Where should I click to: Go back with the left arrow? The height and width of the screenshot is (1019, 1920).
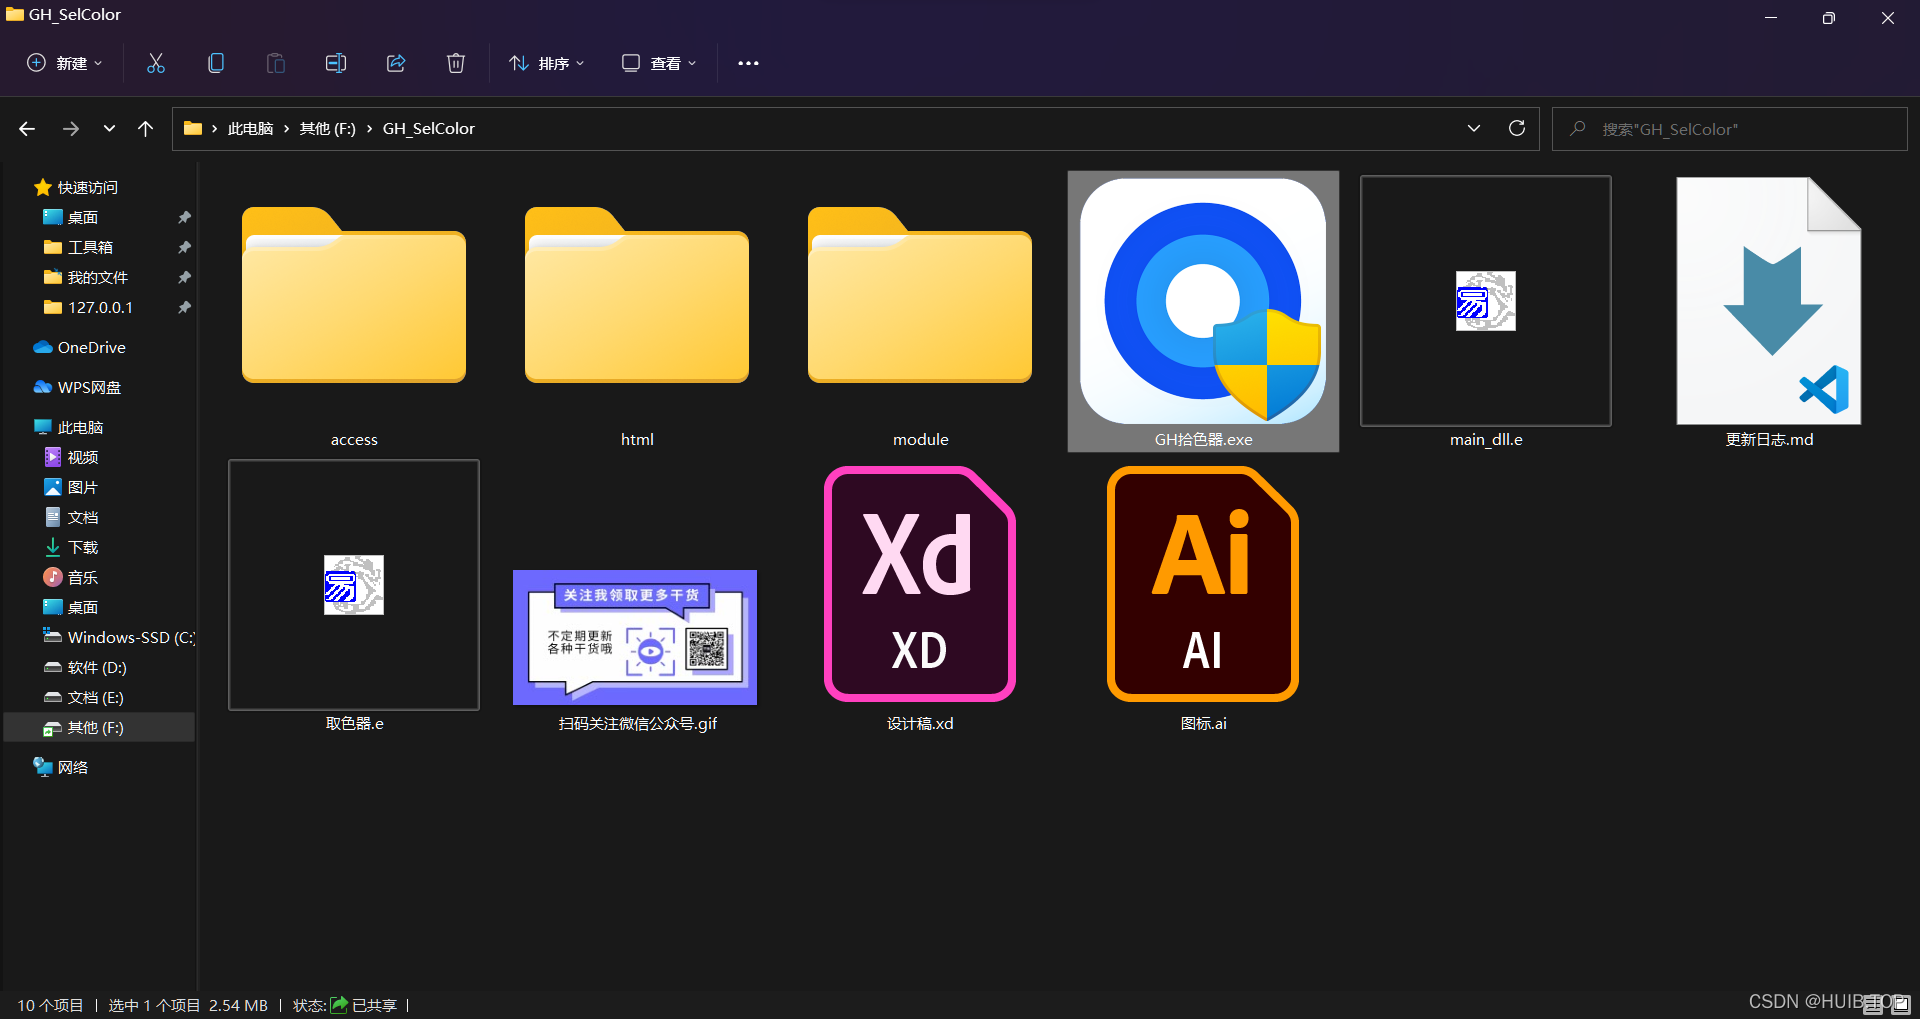(x=27, y=129)
